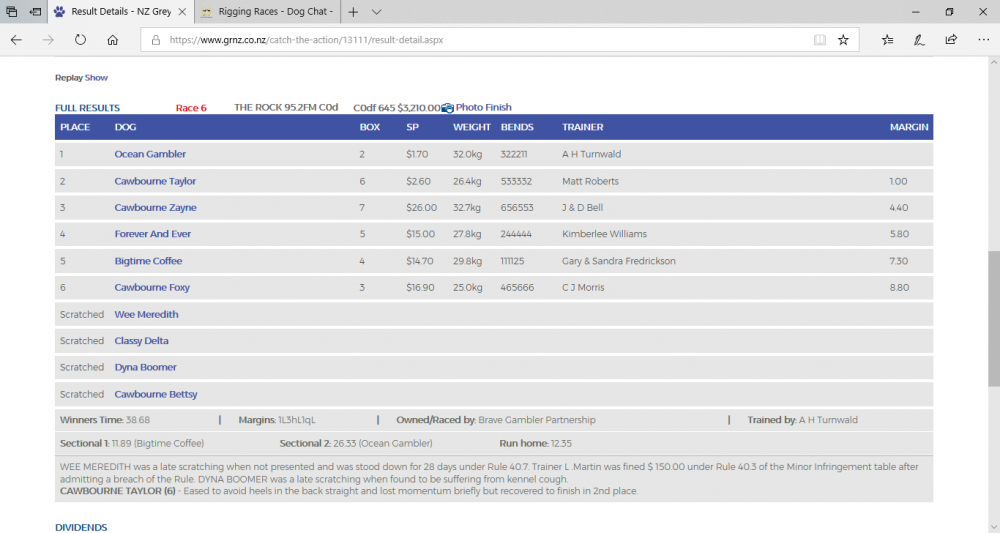This screenshot has height=533, width=1000.
Task: Show the race Replay
Action: coord(96,78)
